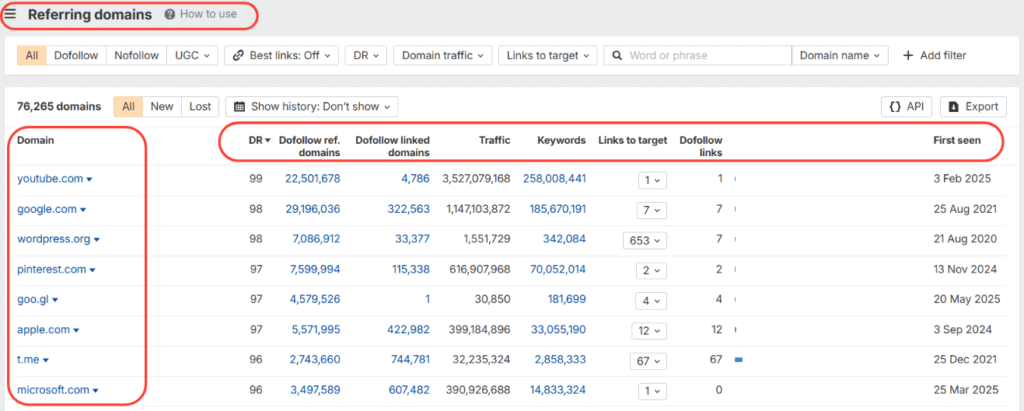Sort by the DR column header
The image size is (1024, 411).
pos(259,140)
